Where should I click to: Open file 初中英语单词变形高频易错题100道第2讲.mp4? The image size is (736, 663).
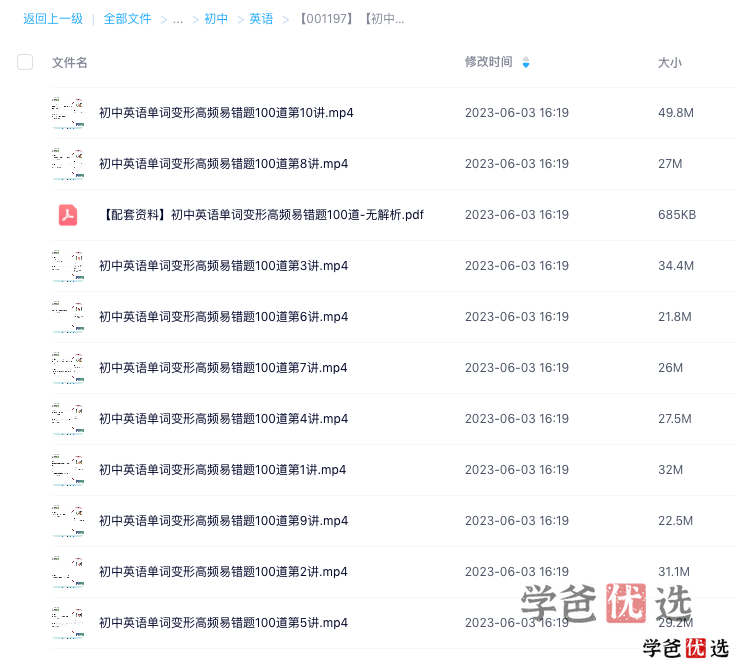point(223,572)
